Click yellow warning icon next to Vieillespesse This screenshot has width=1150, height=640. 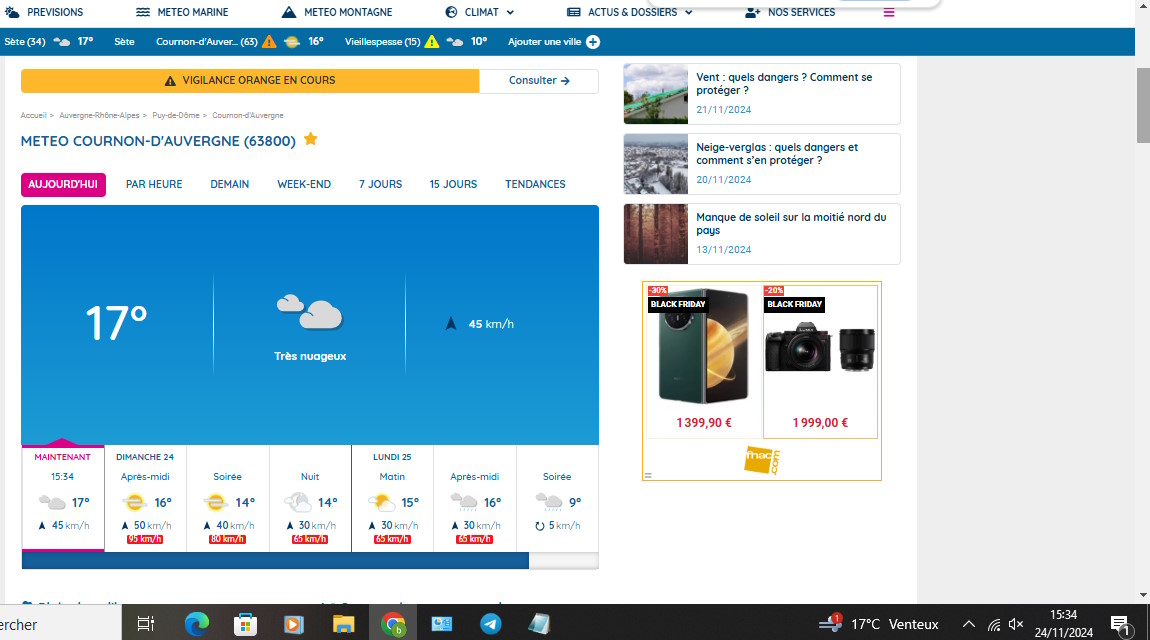point(432,42)
